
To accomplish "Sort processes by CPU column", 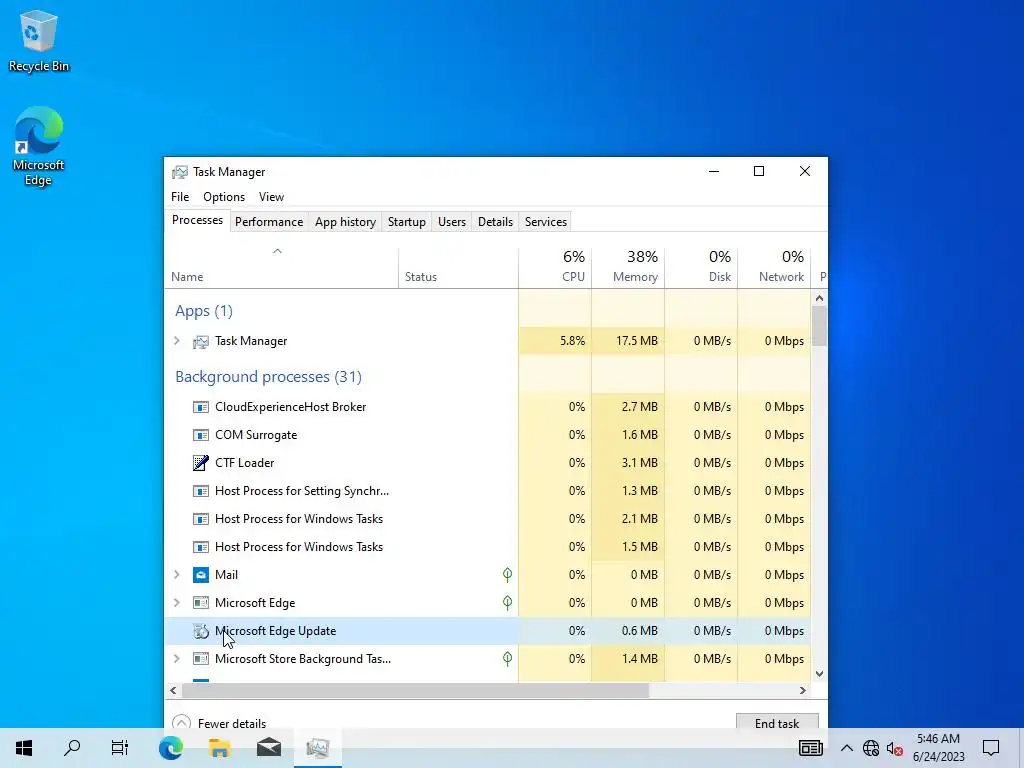I will (x=555, y=268).
